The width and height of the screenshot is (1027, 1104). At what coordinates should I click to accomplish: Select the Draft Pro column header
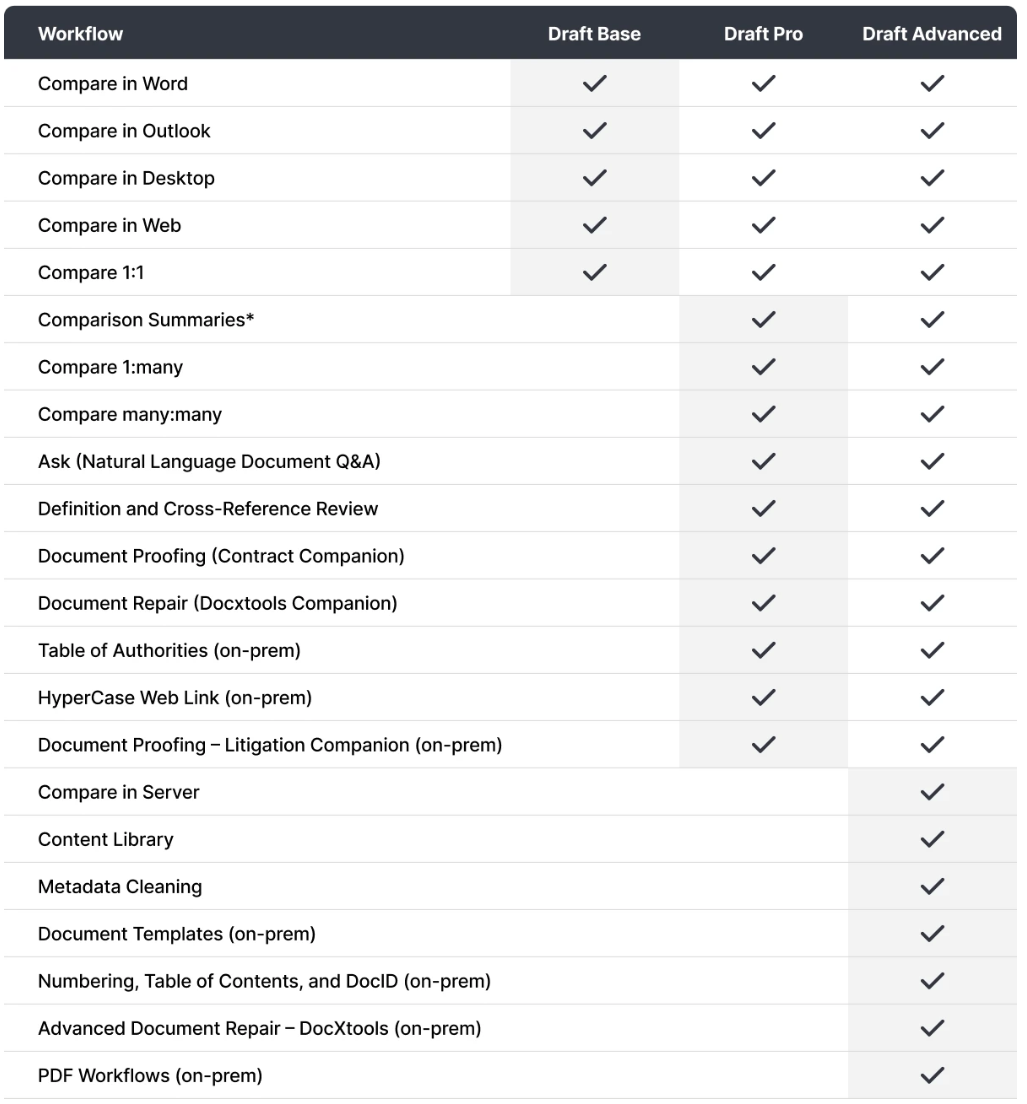point(763,34)
